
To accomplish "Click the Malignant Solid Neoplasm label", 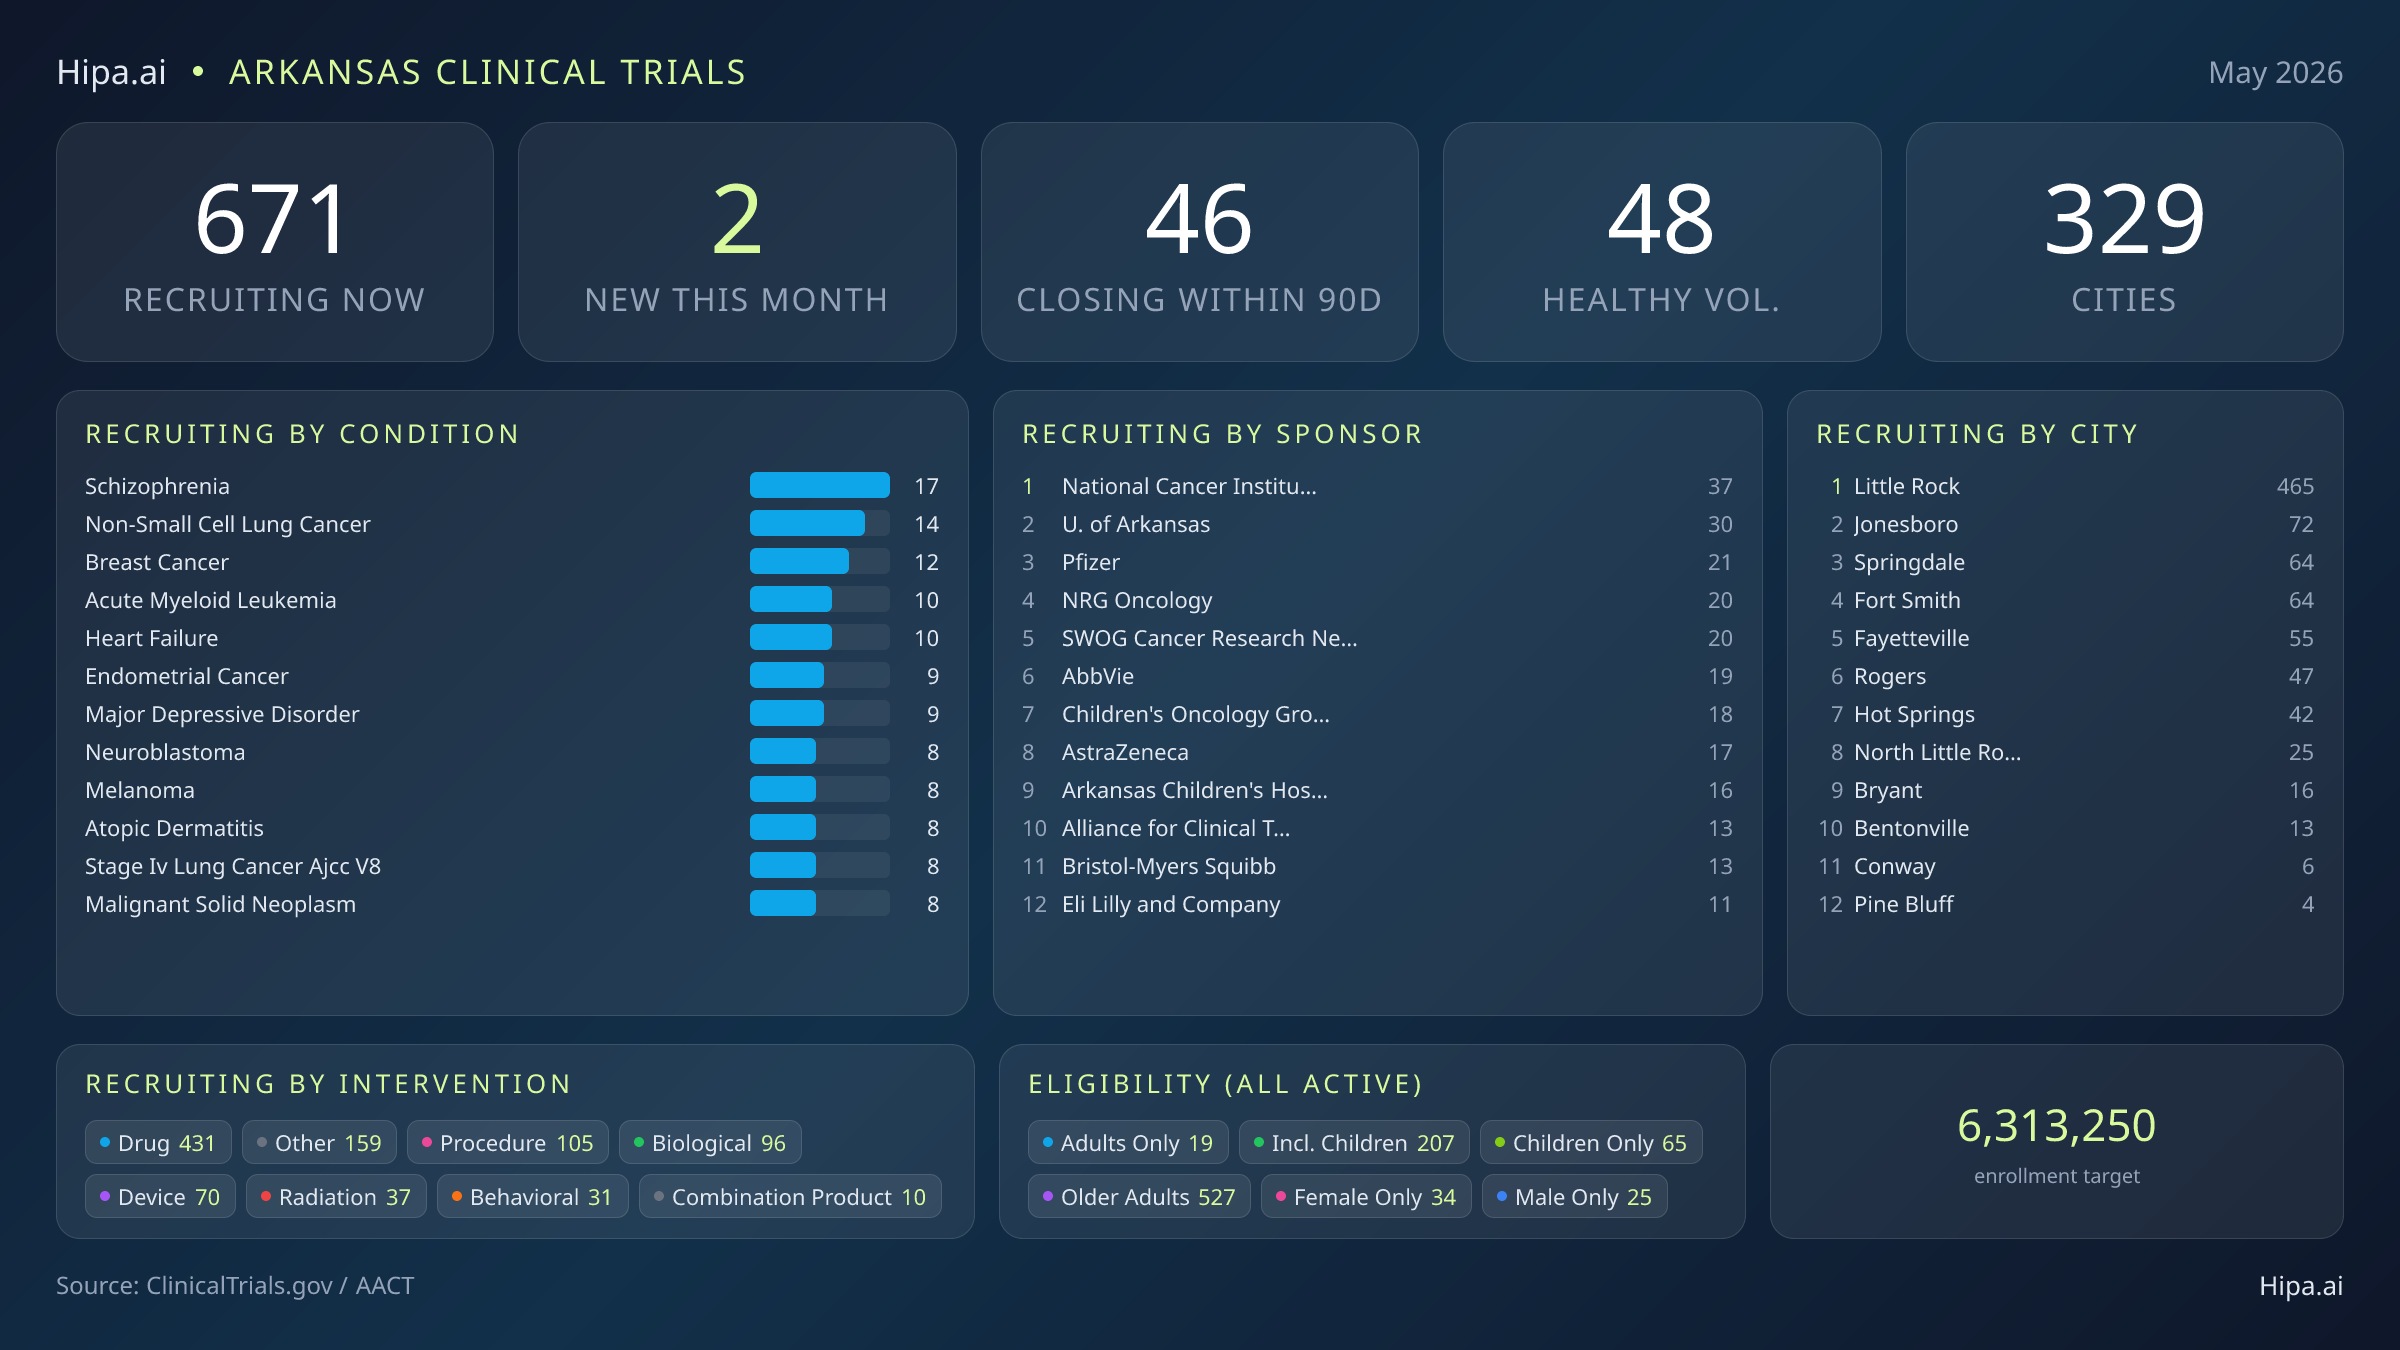I will pos(220,904).
